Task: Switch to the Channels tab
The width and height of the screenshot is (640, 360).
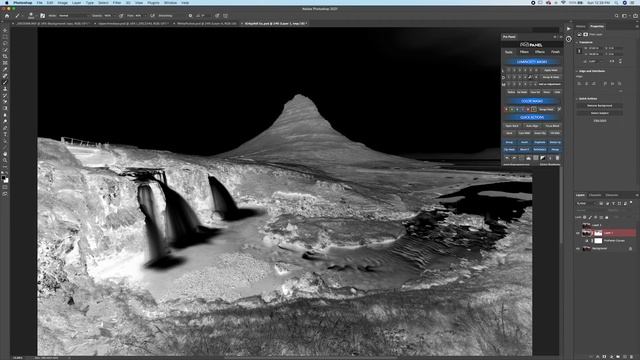Action: [x=595, y=195]
